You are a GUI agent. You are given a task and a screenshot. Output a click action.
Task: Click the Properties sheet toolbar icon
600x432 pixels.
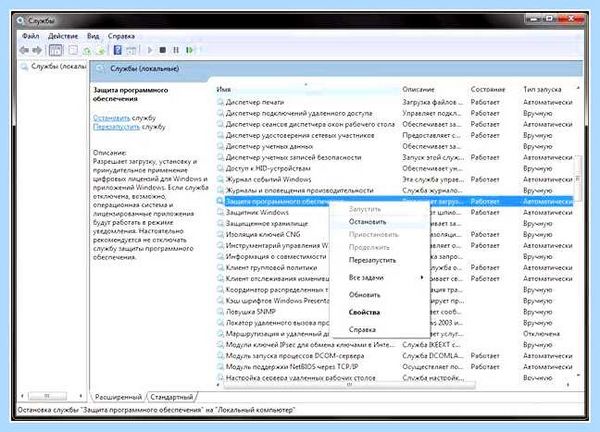coord(73,50)
